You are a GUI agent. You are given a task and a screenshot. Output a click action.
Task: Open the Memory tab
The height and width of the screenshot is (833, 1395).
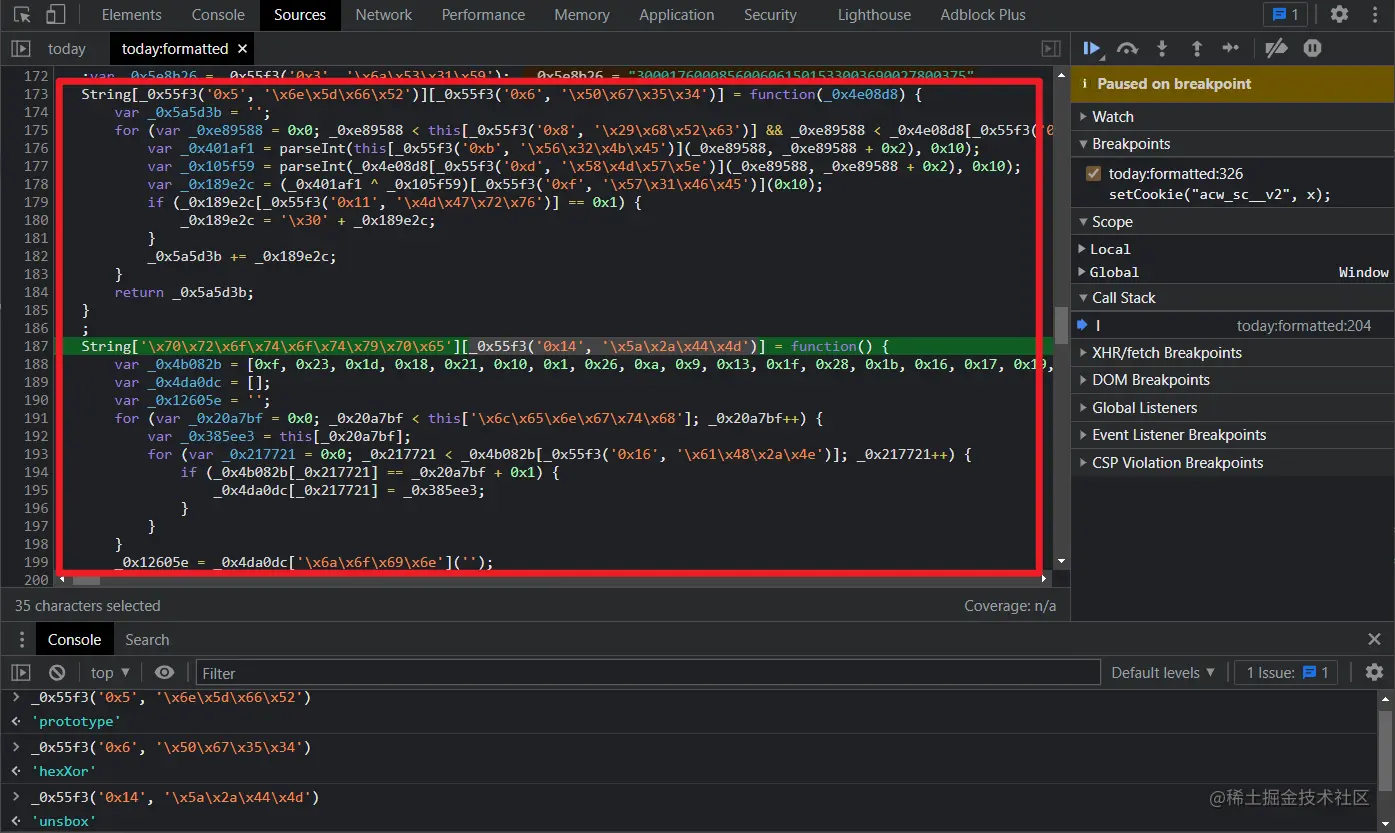click(x=582, y=15)
